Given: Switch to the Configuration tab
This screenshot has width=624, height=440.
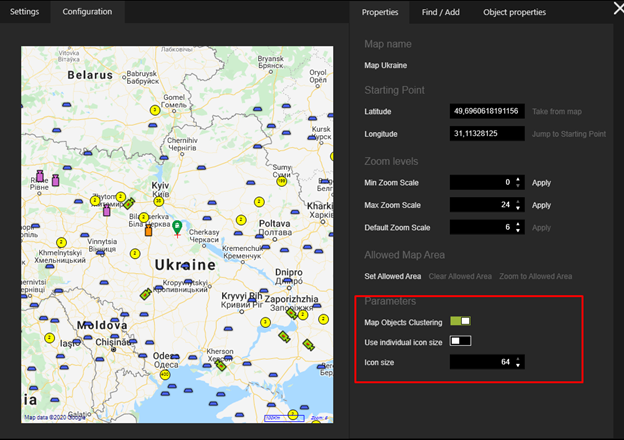Looking at the screenshot, I should click(x=87, y=12).
